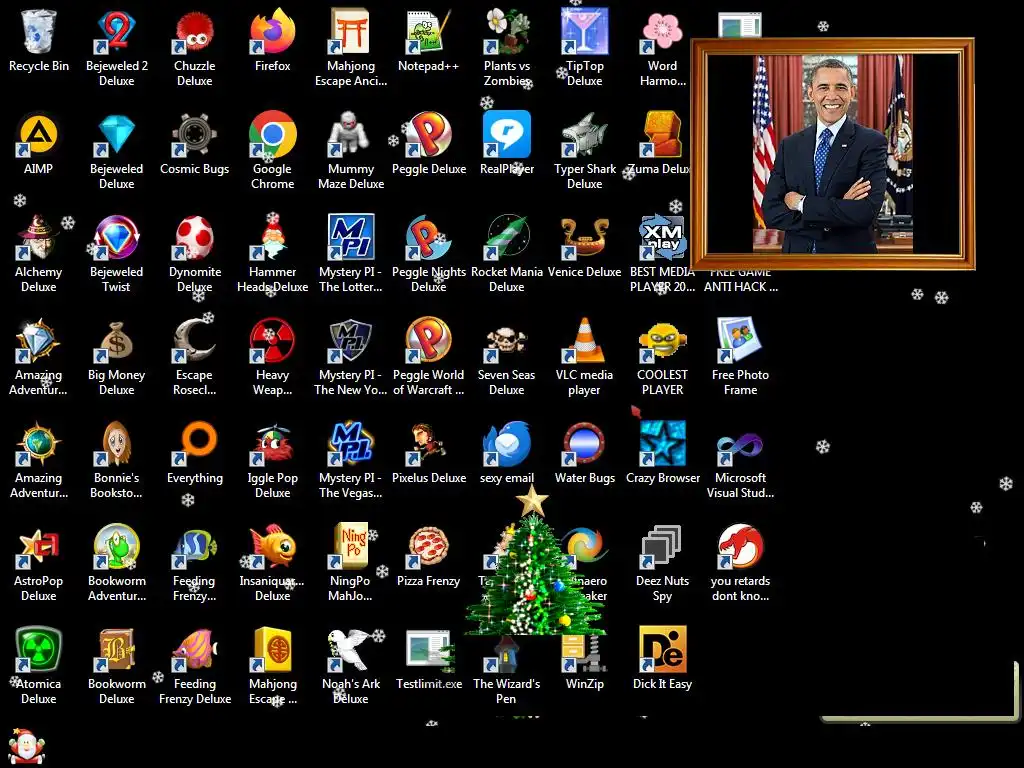Screen dimensions: 1024x768
Task: Select the 'you retards dont kno...' icon
Action: [x=740, y=547]
